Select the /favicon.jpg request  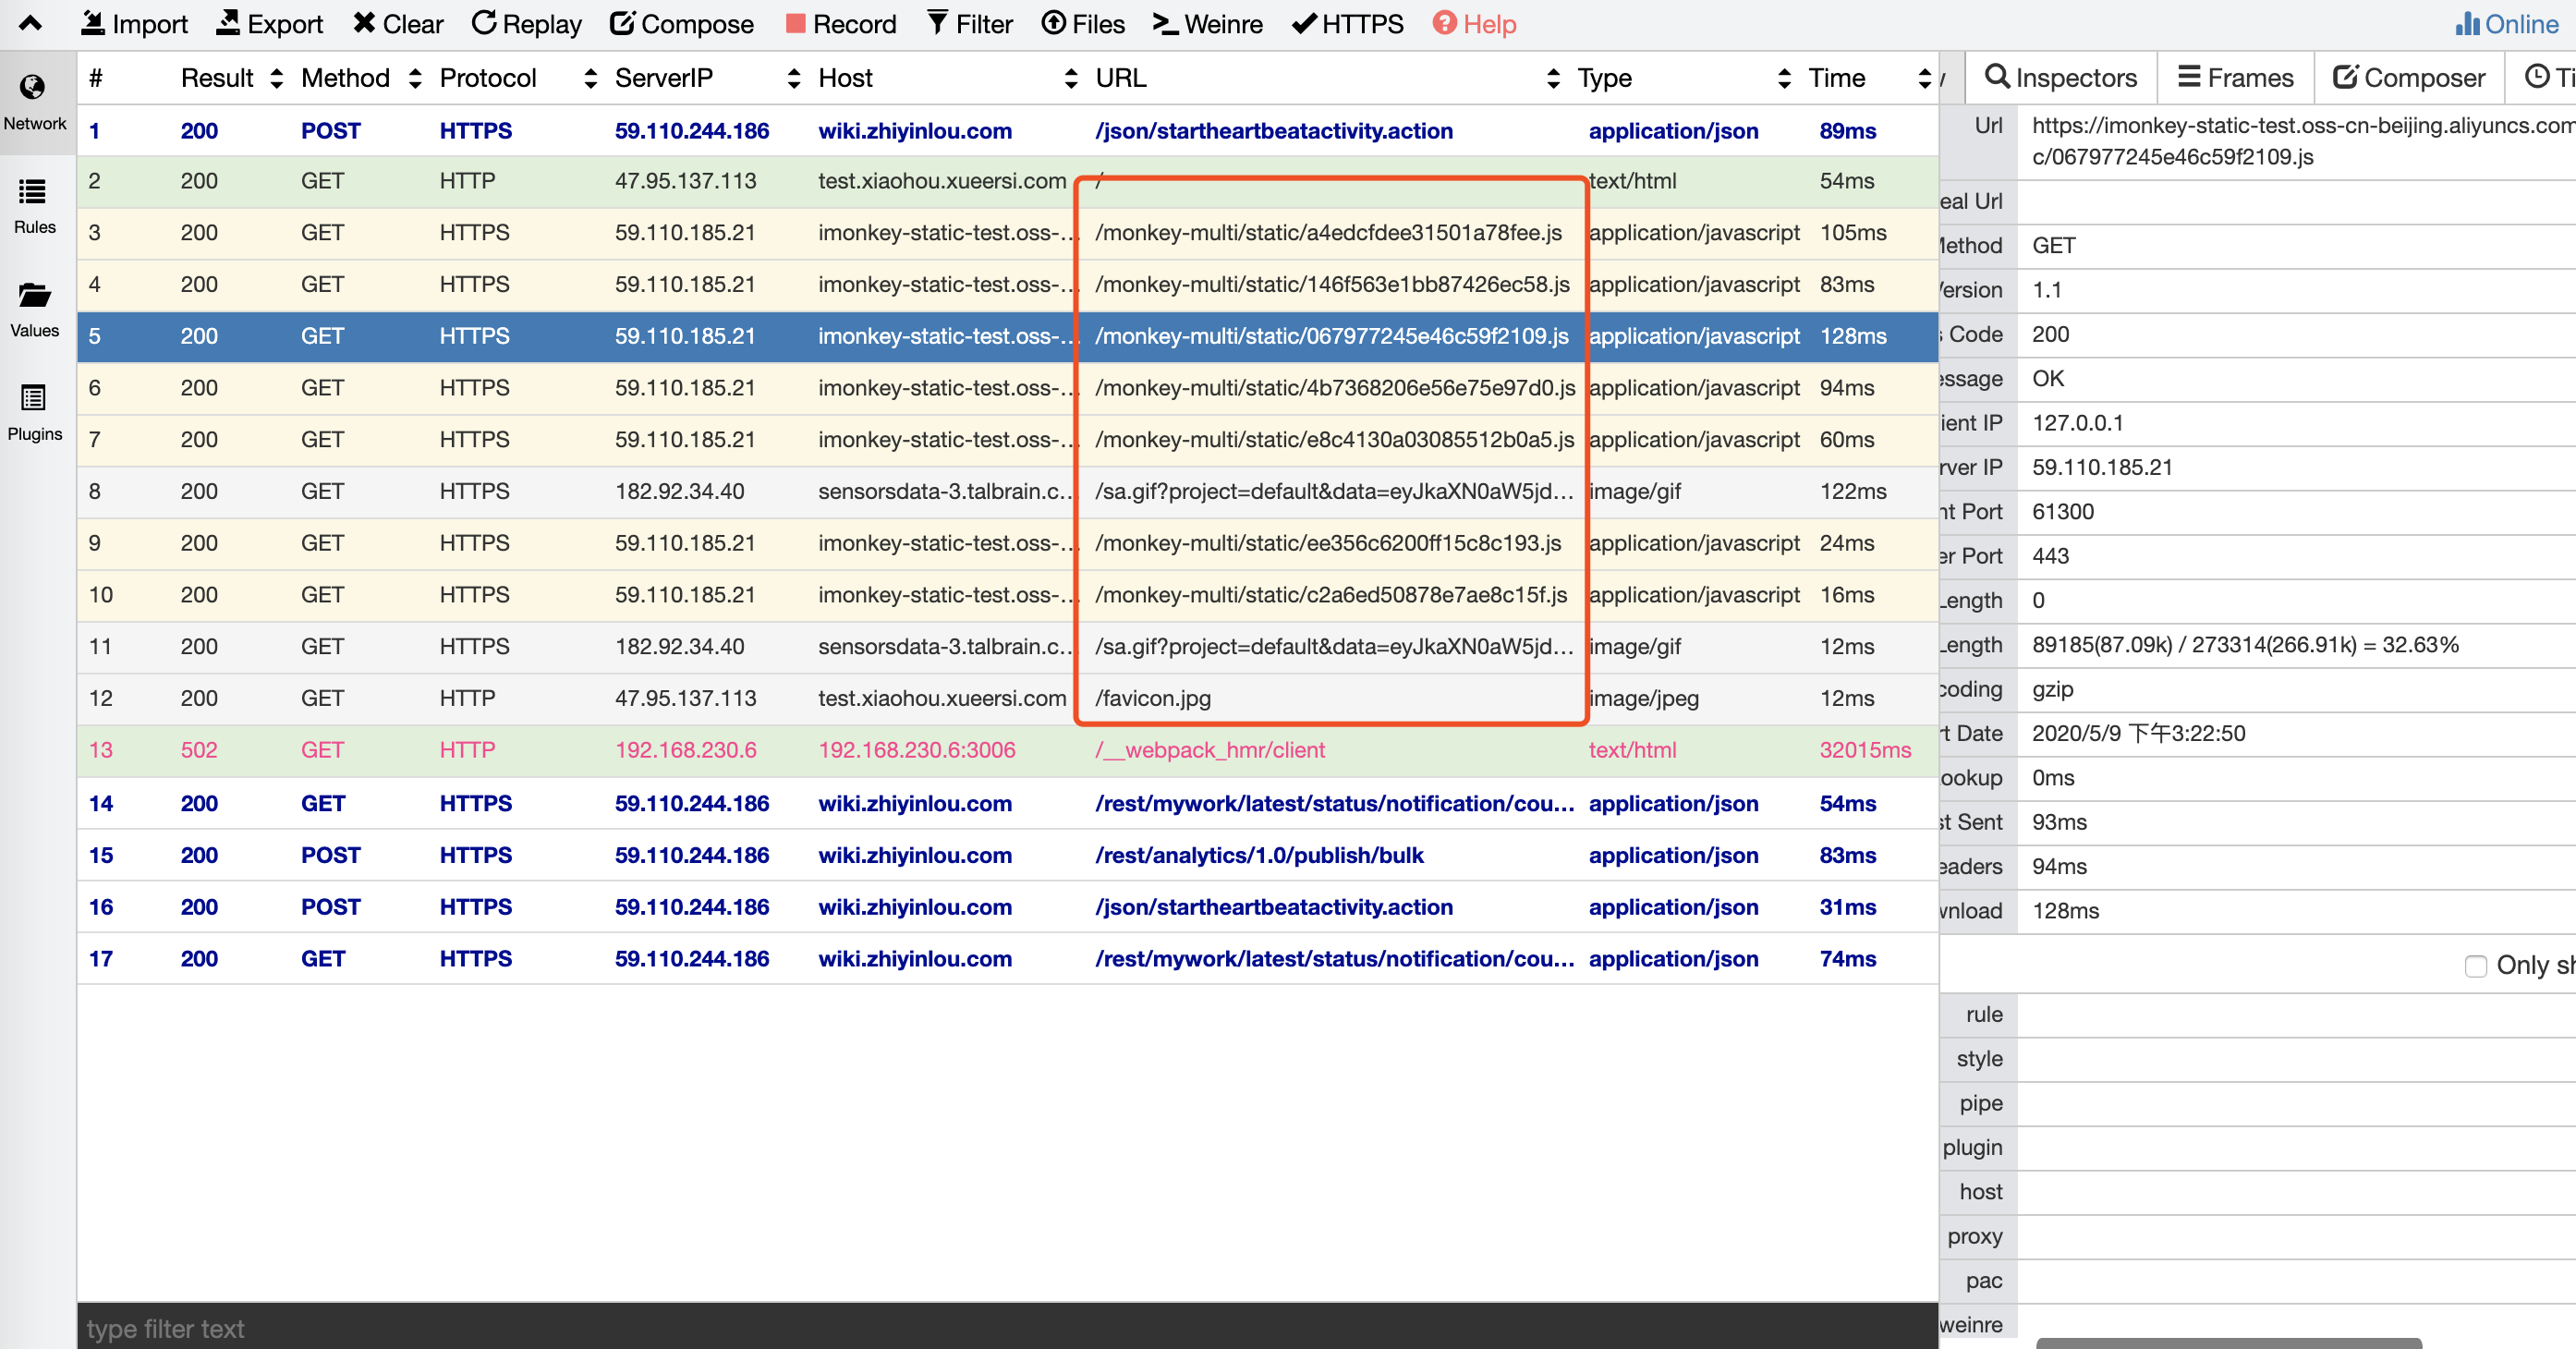point(1007,698)
